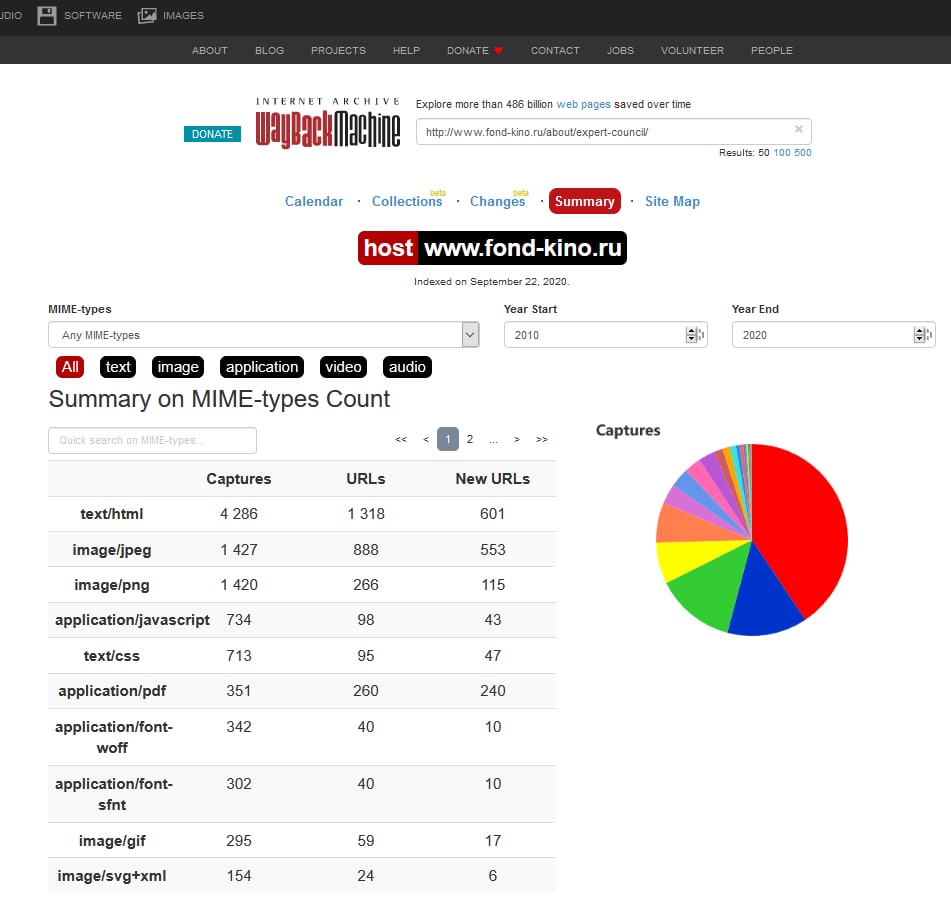
Task: Click the image/svg+xml row label
Action: click(x=112, y=876)
